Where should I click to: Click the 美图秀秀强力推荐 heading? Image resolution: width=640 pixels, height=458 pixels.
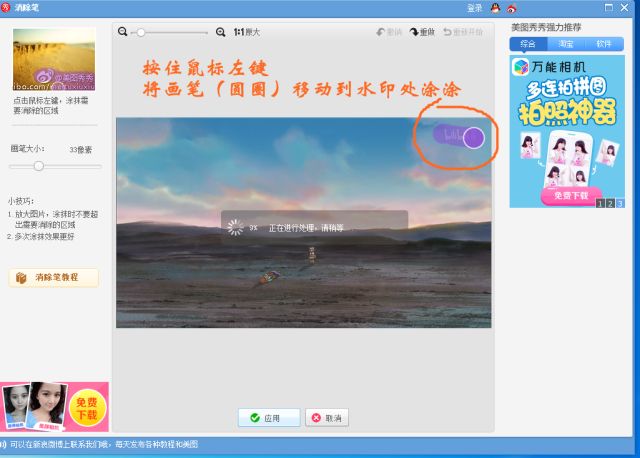(x=546, y=28)
